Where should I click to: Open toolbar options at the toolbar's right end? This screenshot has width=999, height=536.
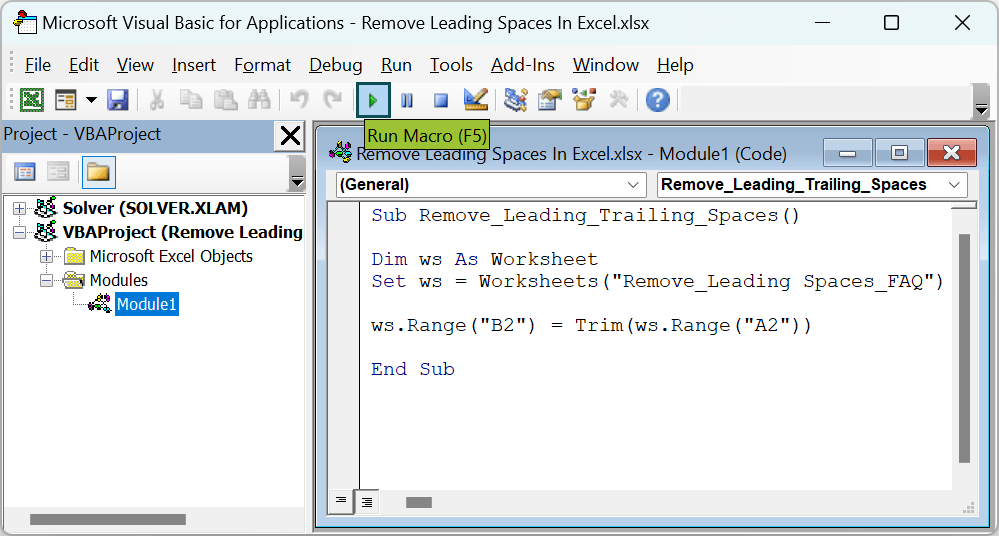click(981, 101)
